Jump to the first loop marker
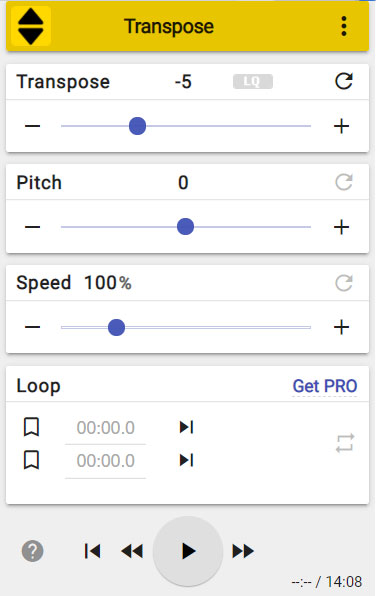376x596 pixels. (186, 427)
